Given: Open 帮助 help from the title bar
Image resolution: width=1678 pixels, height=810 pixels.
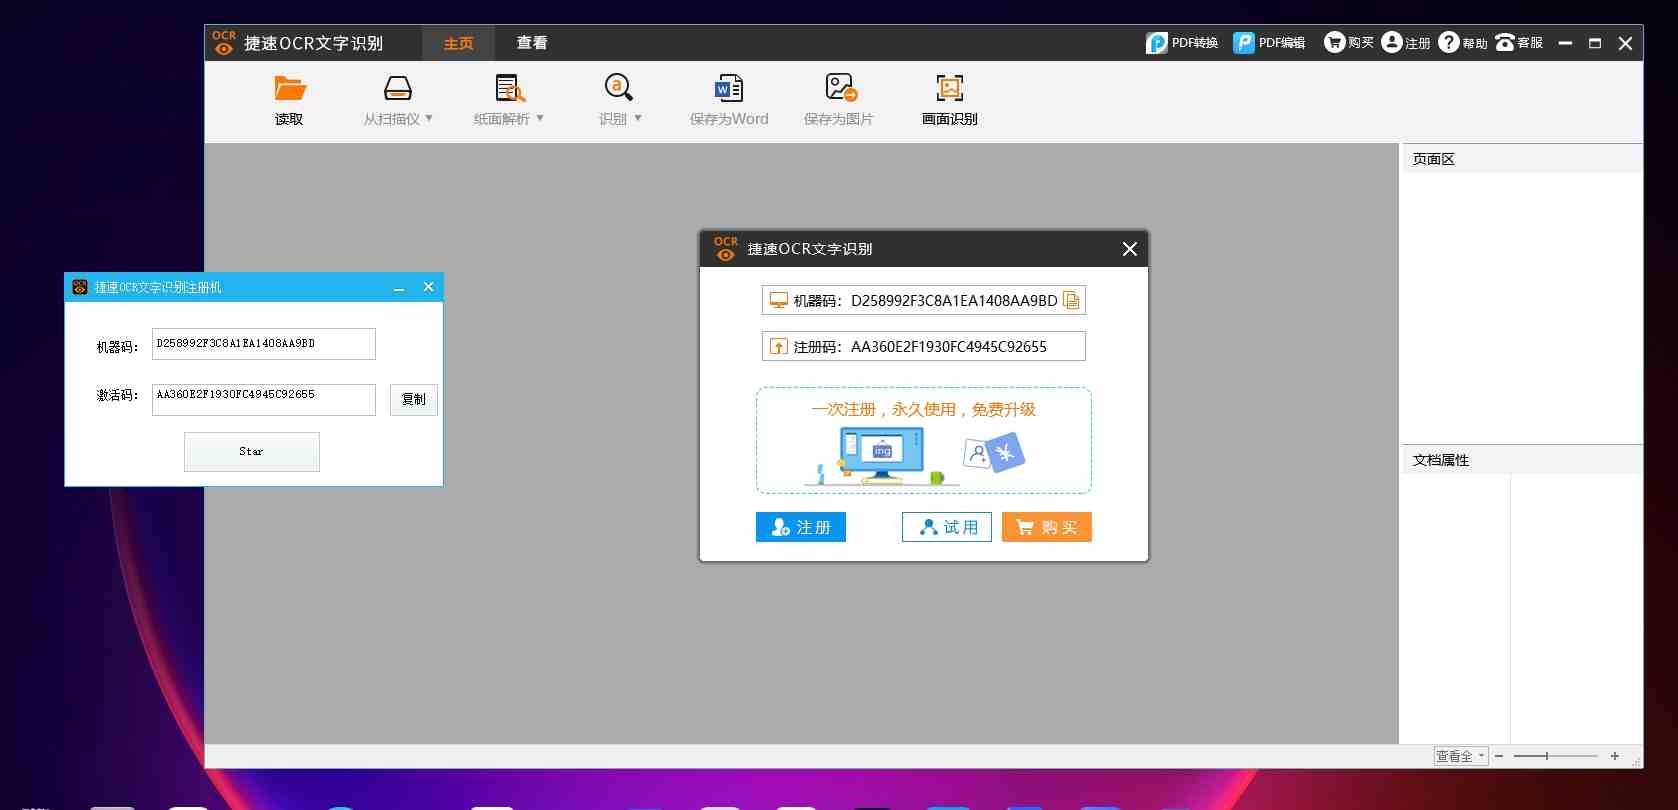Looking at the screenshot, I should 1462,43.
